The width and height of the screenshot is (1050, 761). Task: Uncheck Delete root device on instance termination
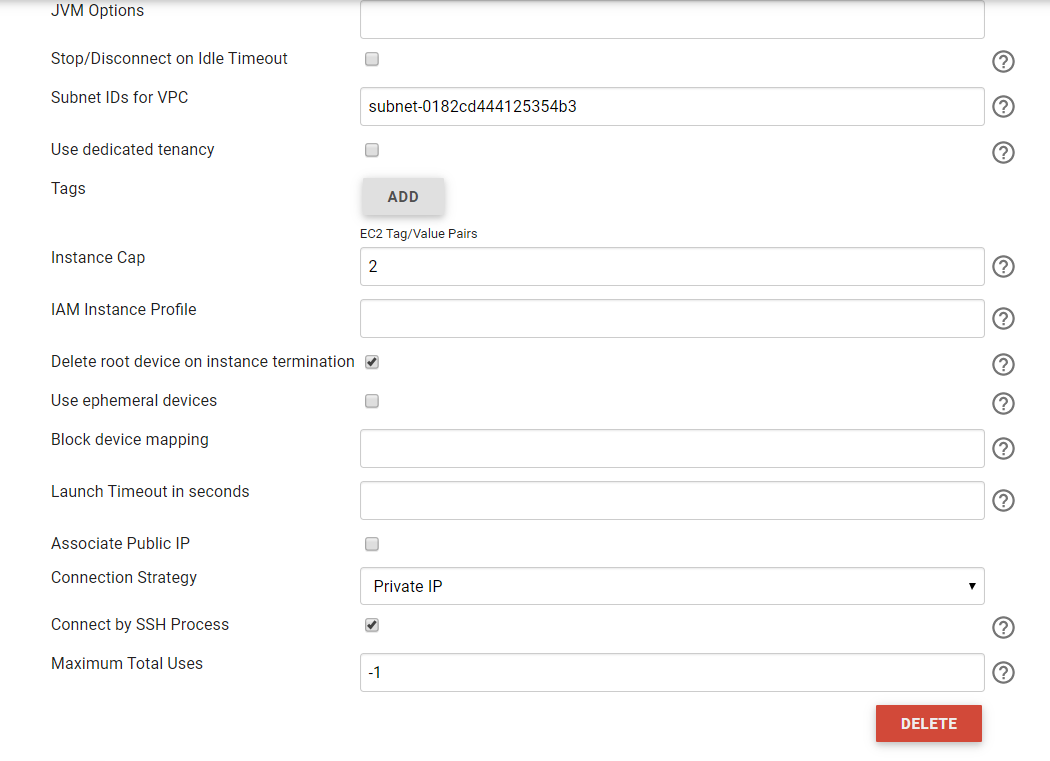pos(372,362)
